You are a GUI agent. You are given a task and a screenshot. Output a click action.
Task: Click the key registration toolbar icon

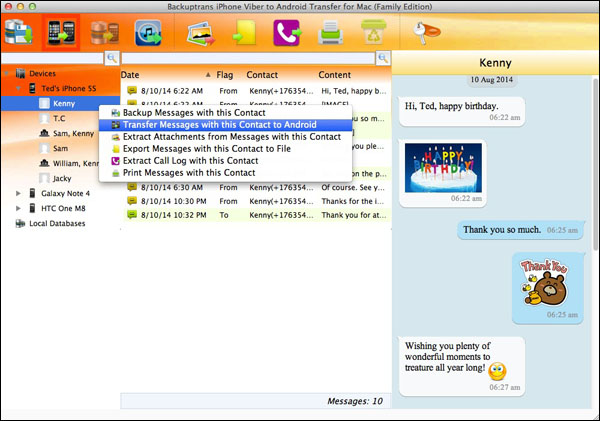pos(427,32)
